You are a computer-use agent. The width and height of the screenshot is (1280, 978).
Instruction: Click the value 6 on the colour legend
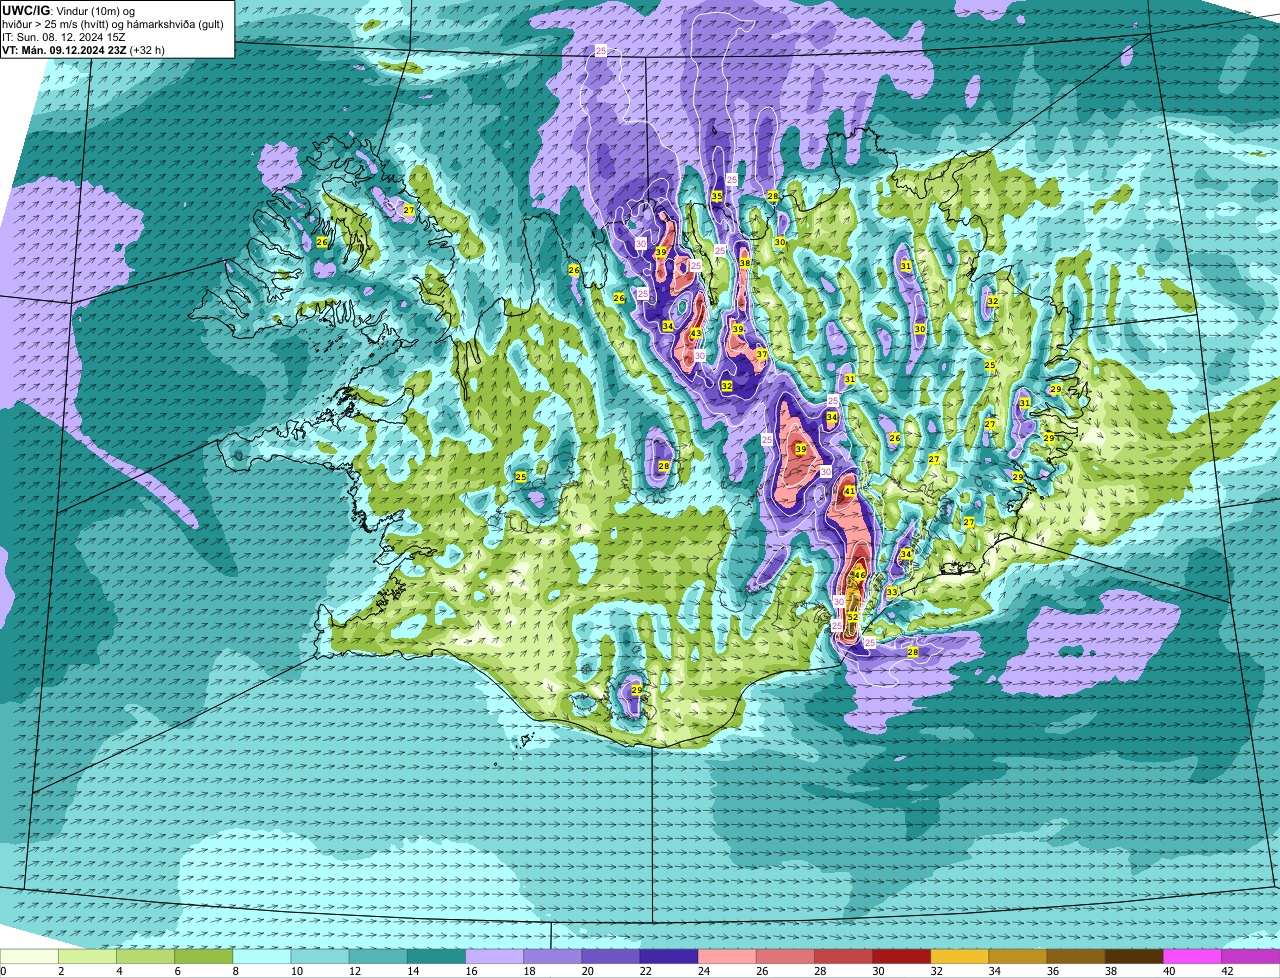point(177,971)
